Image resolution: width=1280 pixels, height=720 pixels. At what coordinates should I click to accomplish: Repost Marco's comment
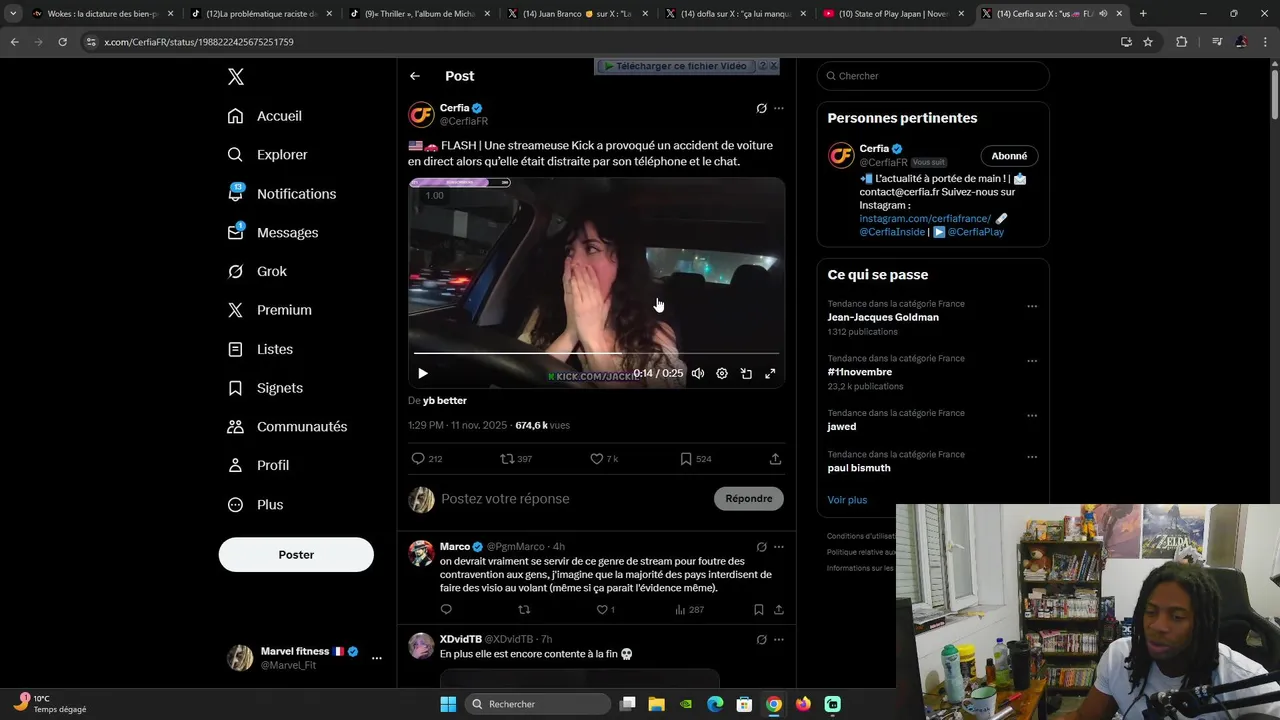(x=524, y=610)
